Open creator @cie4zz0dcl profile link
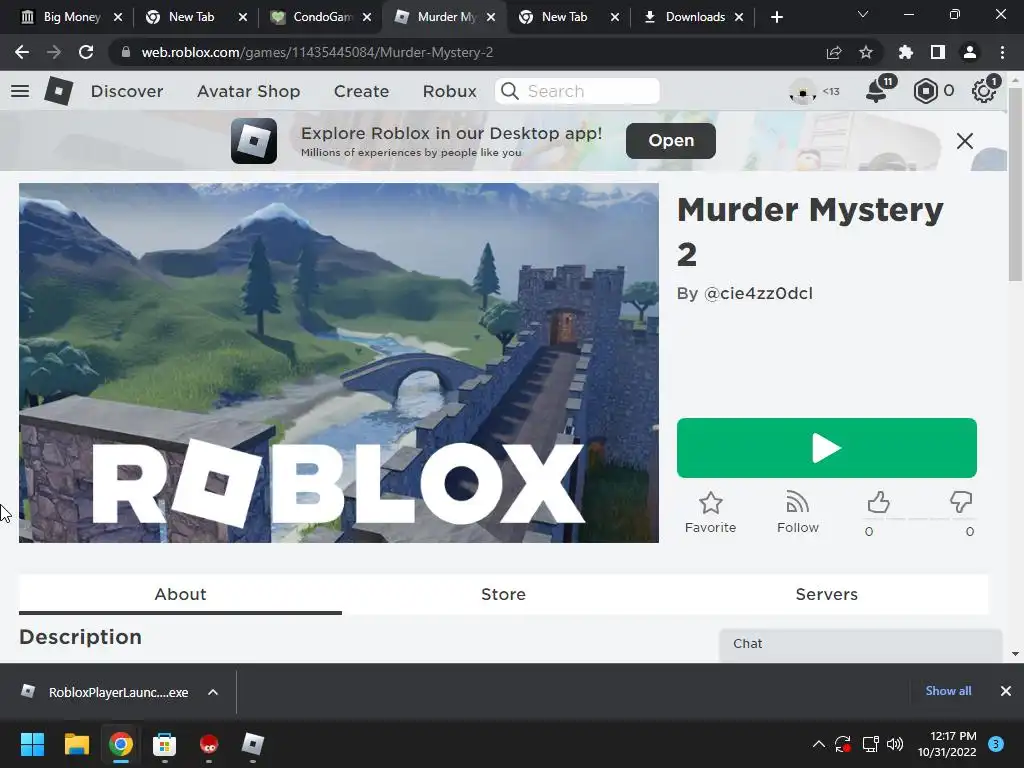This screenshot has width=1024, height=768. pyautogui.click(x=758, y=293)
